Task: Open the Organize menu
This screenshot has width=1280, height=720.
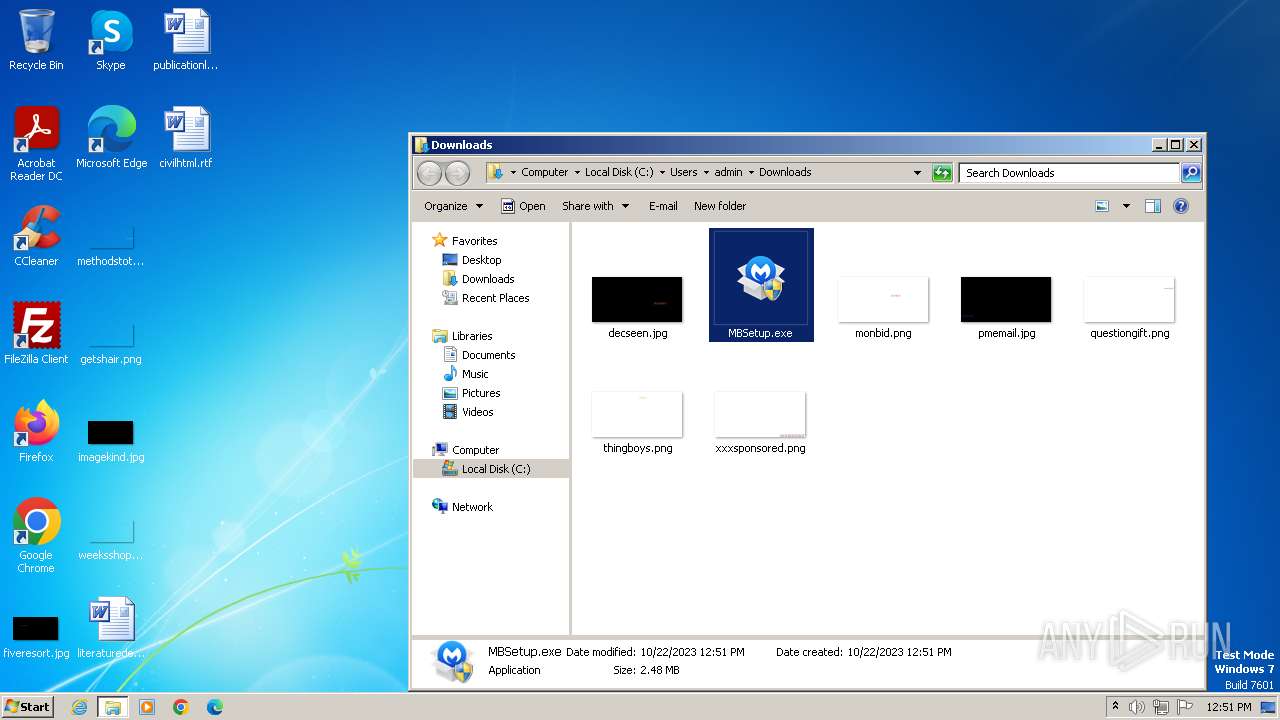Action: [453, 206]
